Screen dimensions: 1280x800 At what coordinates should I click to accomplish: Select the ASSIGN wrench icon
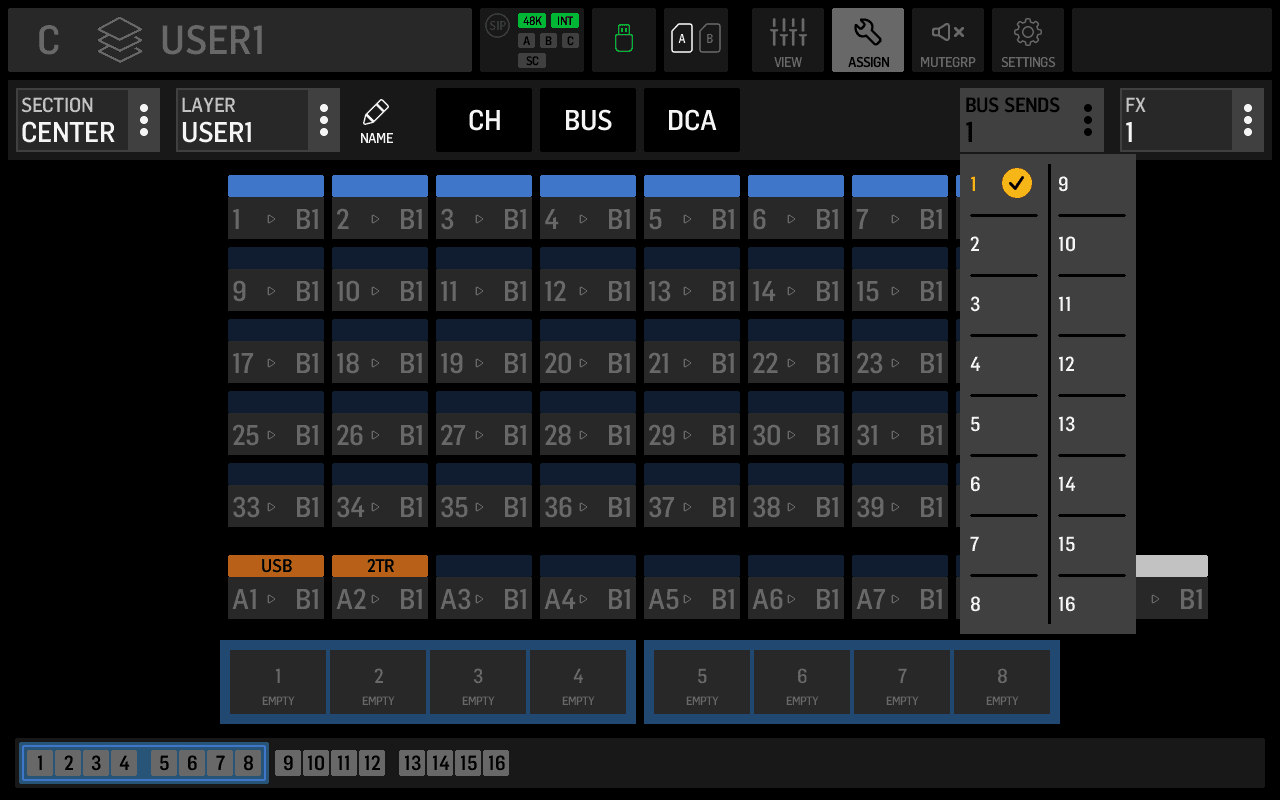868,40
